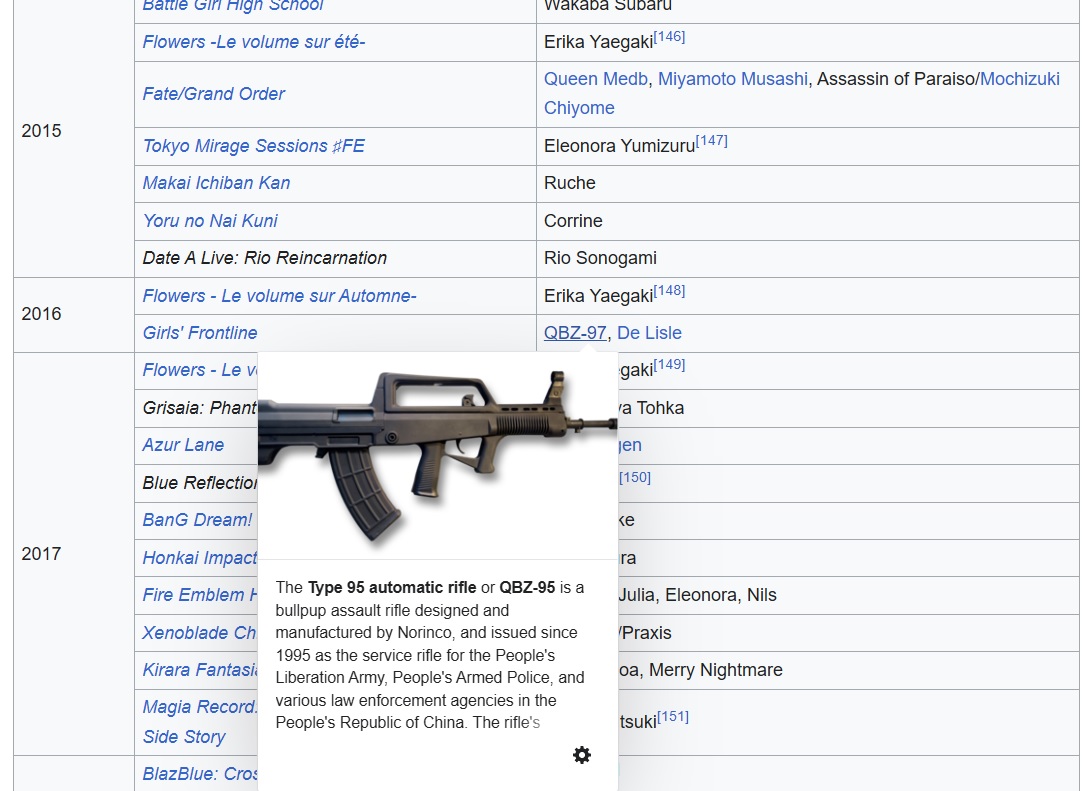Open the Girls' Frontline game link
The width and height of the screenshot is (1089, 791).
(x=200, y=333)
